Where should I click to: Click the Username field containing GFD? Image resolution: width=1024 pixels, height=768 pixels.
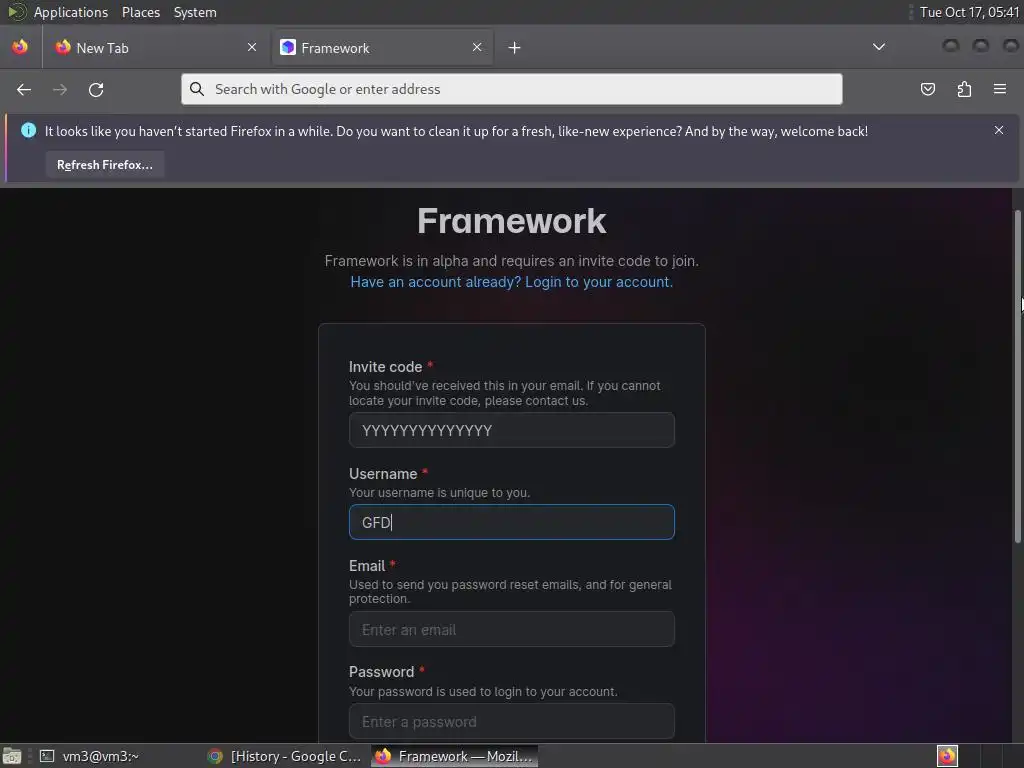[x=511, y=522]
